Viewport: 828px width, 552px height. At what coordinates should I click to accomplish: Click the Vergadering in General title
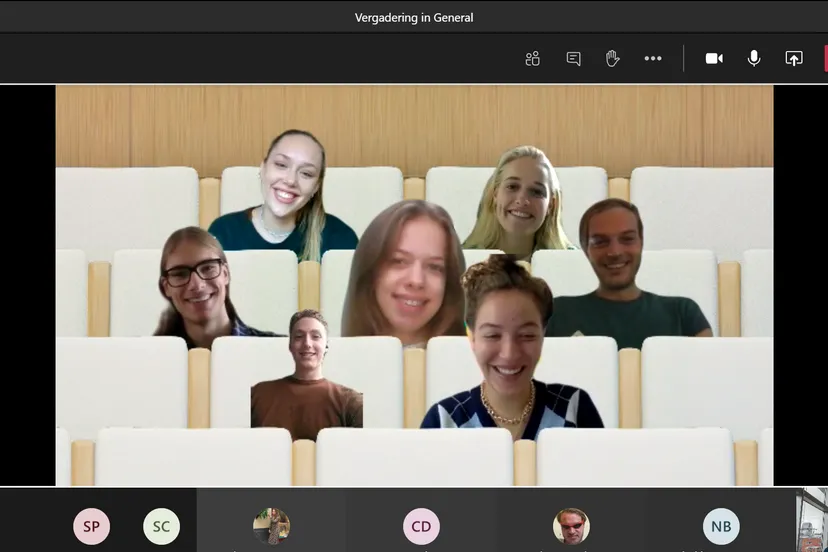[x=414, y=17]
